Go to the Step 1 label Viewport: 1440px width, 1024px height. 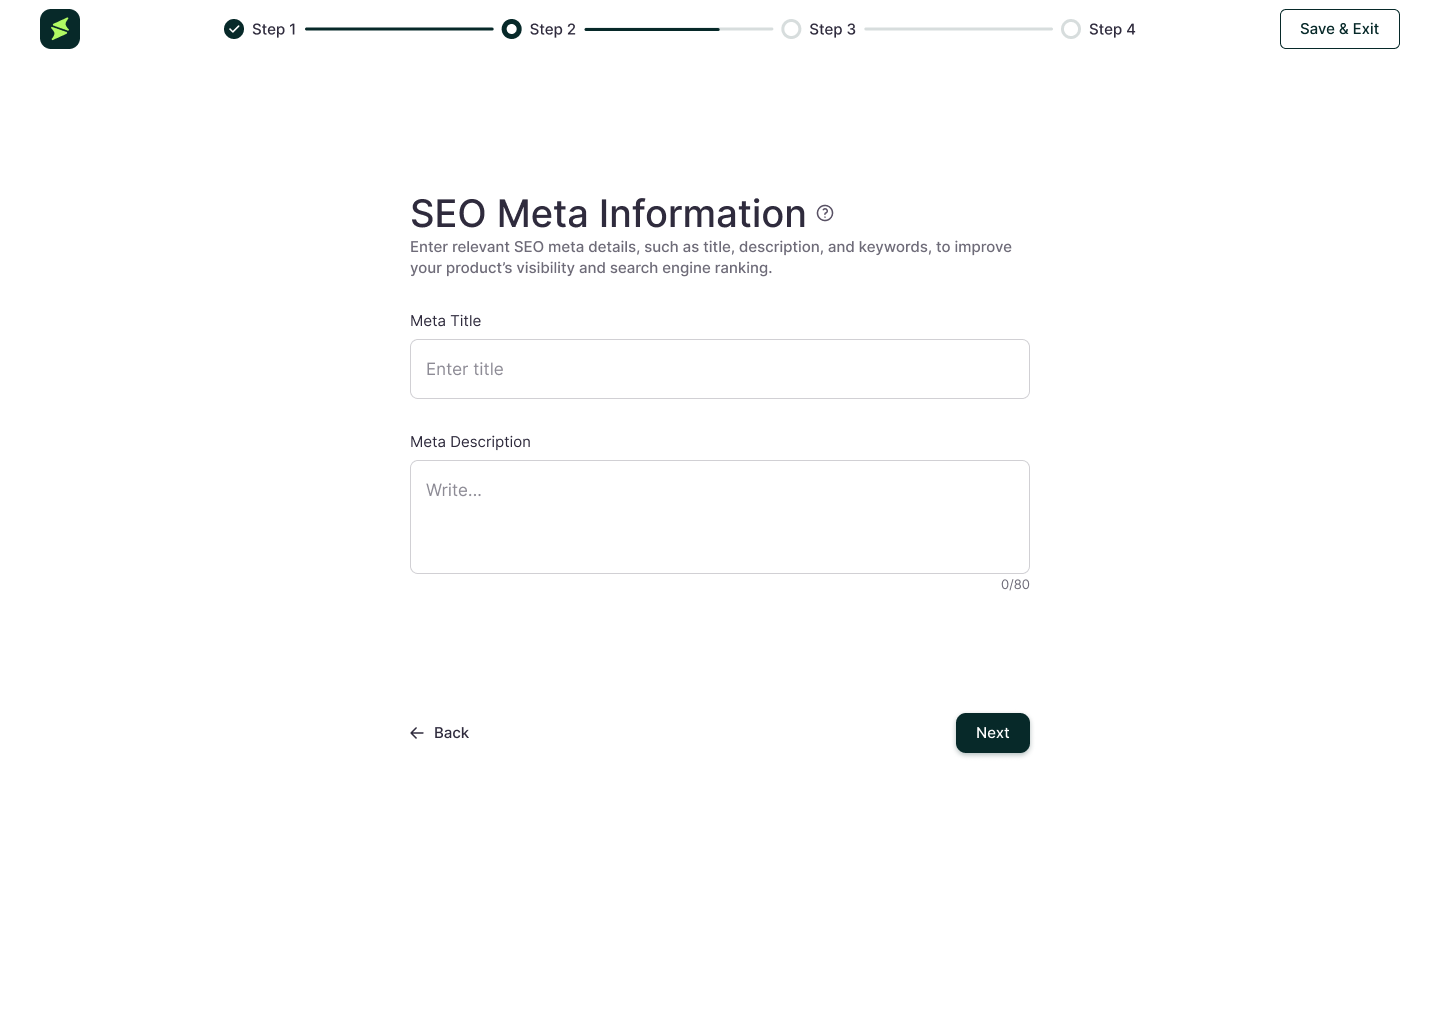[x=274, y=29]
